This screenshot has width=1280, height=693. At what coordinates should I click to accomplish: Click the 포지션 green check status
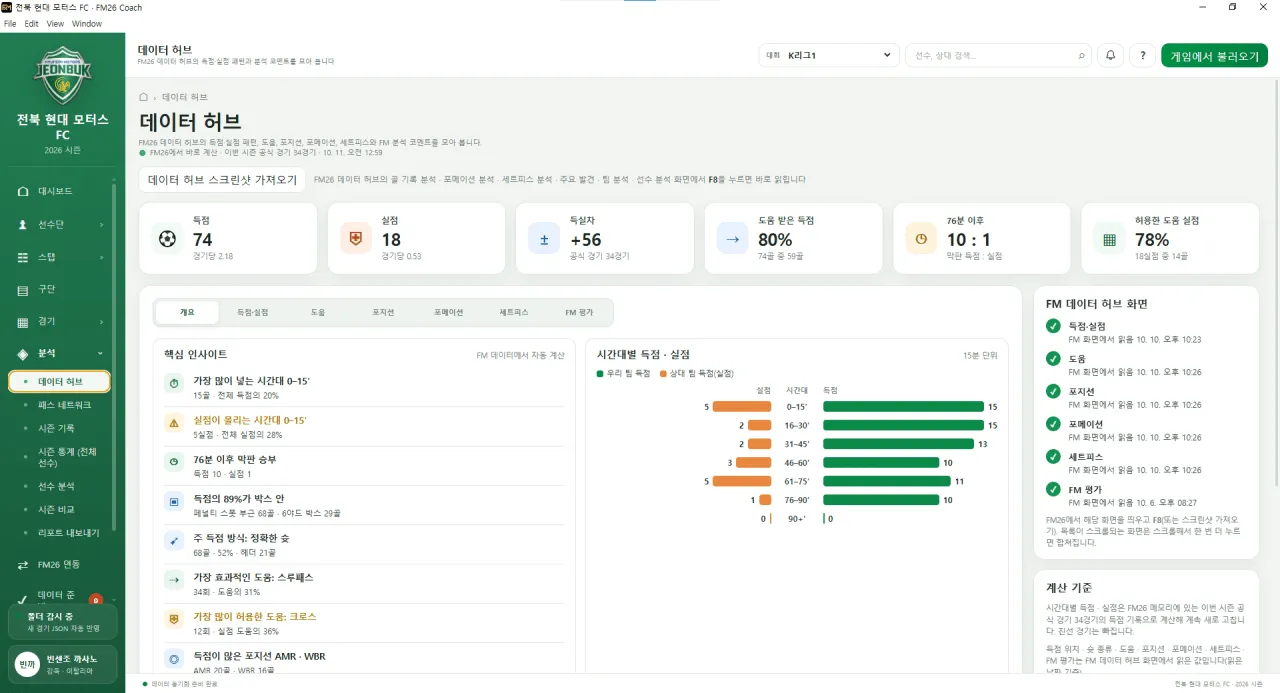tap(1053, 391)
